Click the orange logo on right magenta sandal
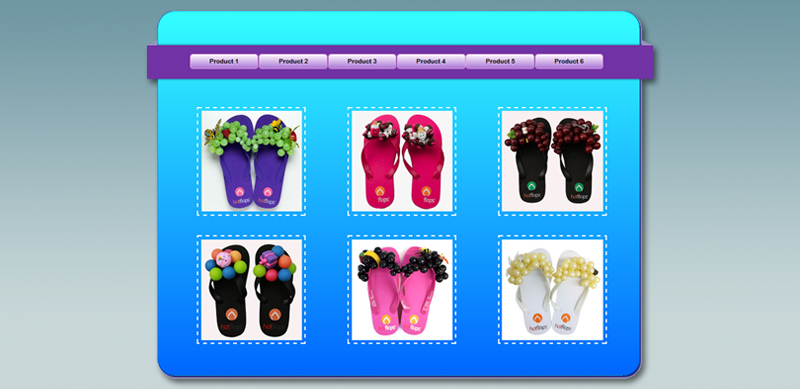This screenshot has height=389, width=800. tap(426, 191)
